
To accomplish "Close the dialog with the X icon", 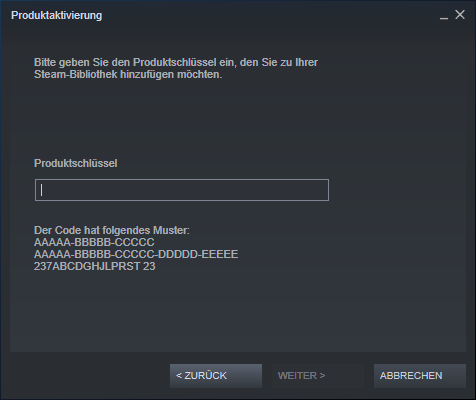I will (x=460, y=15).
